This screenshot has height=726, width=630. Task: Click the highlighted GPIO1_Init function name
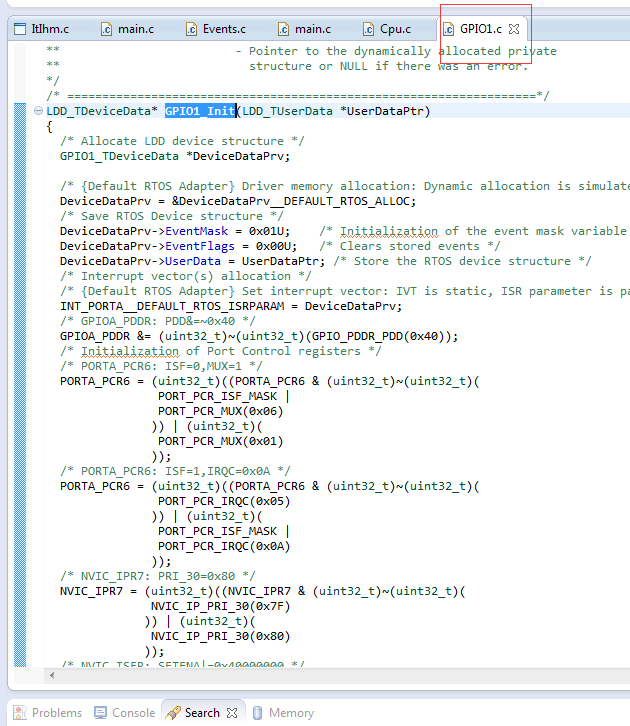point(200,111)
